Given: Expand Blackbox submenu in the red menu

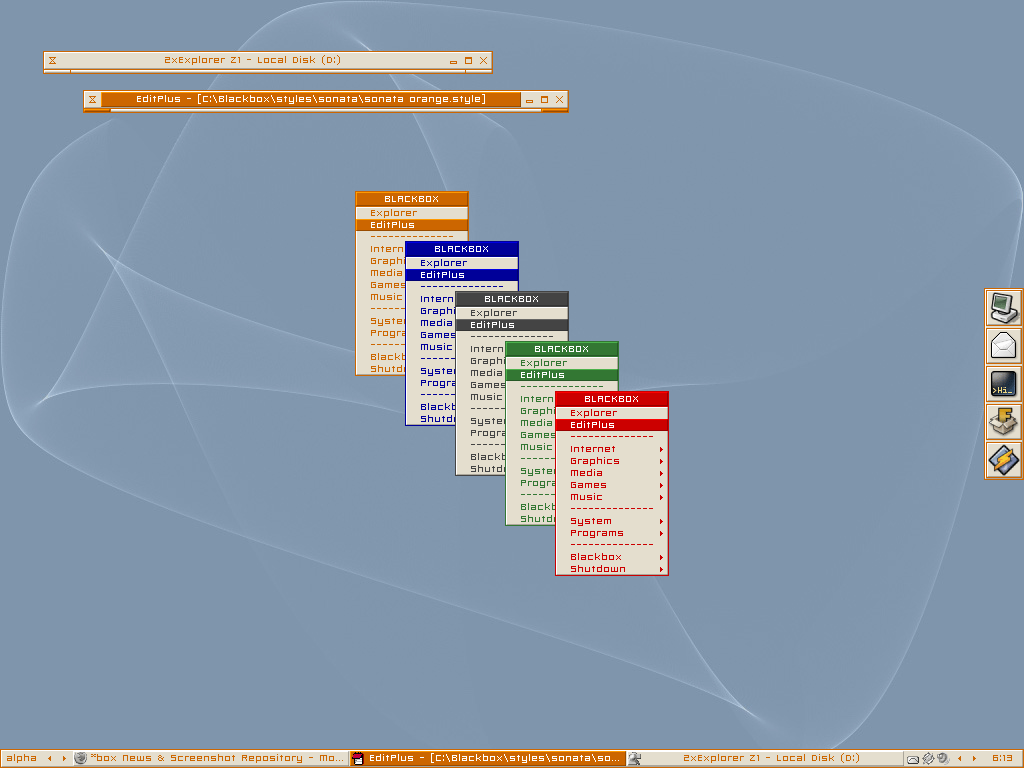Looking at the screenshot, I should coord(611,557).
